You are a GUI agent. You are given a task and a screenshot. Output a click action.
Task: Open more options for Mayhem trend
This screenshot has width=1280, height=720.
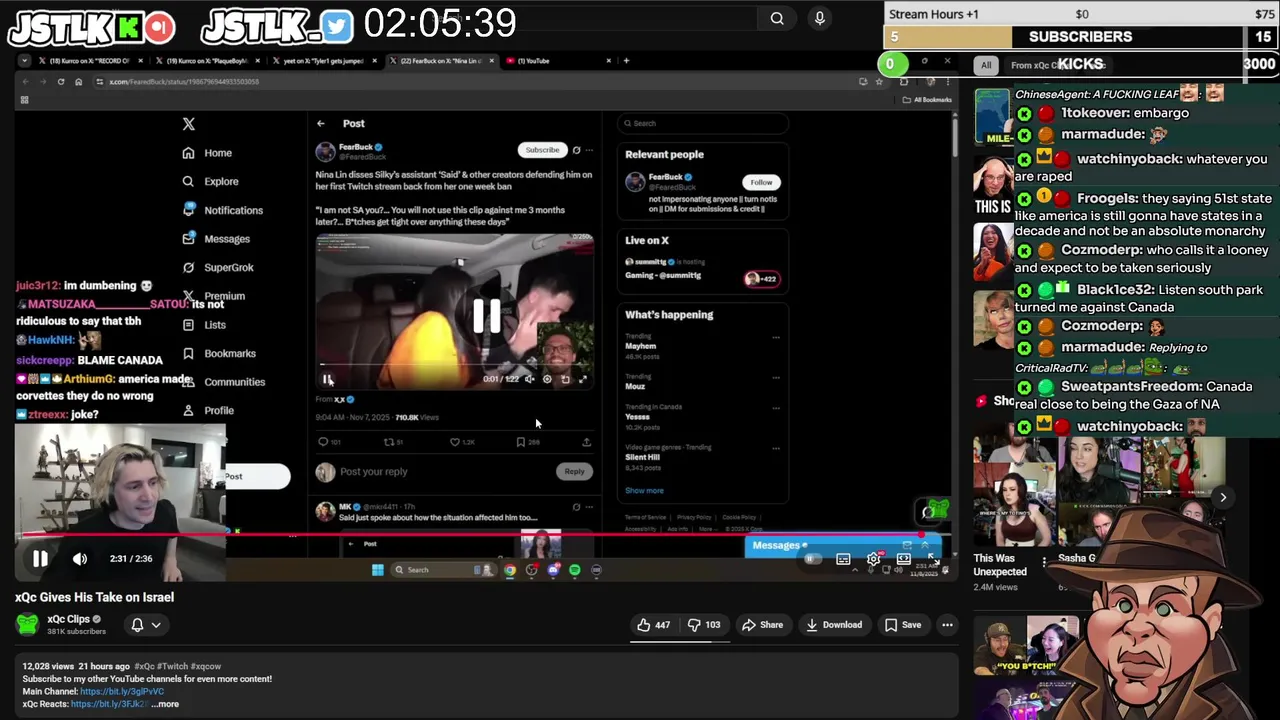pos(775,338)
